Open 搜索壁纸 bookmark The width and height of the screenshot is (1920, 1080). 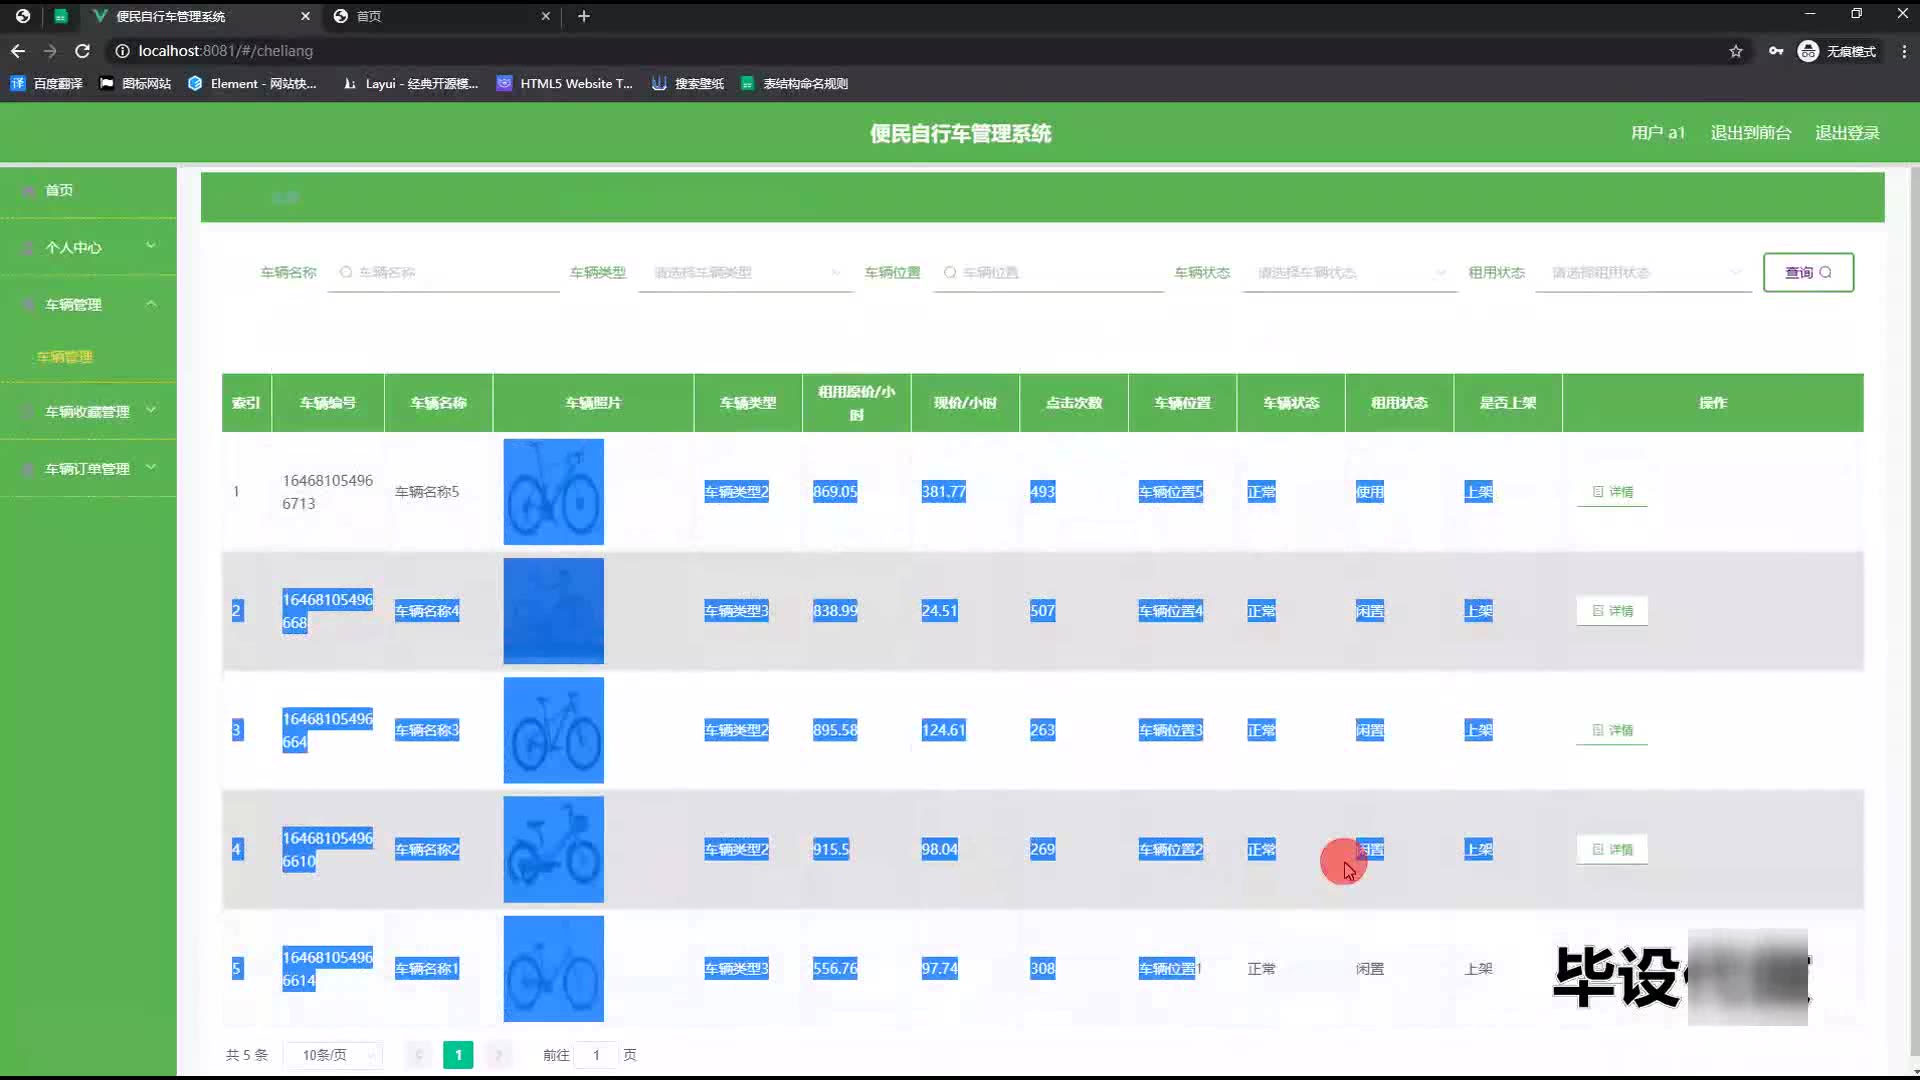(688, 84)
